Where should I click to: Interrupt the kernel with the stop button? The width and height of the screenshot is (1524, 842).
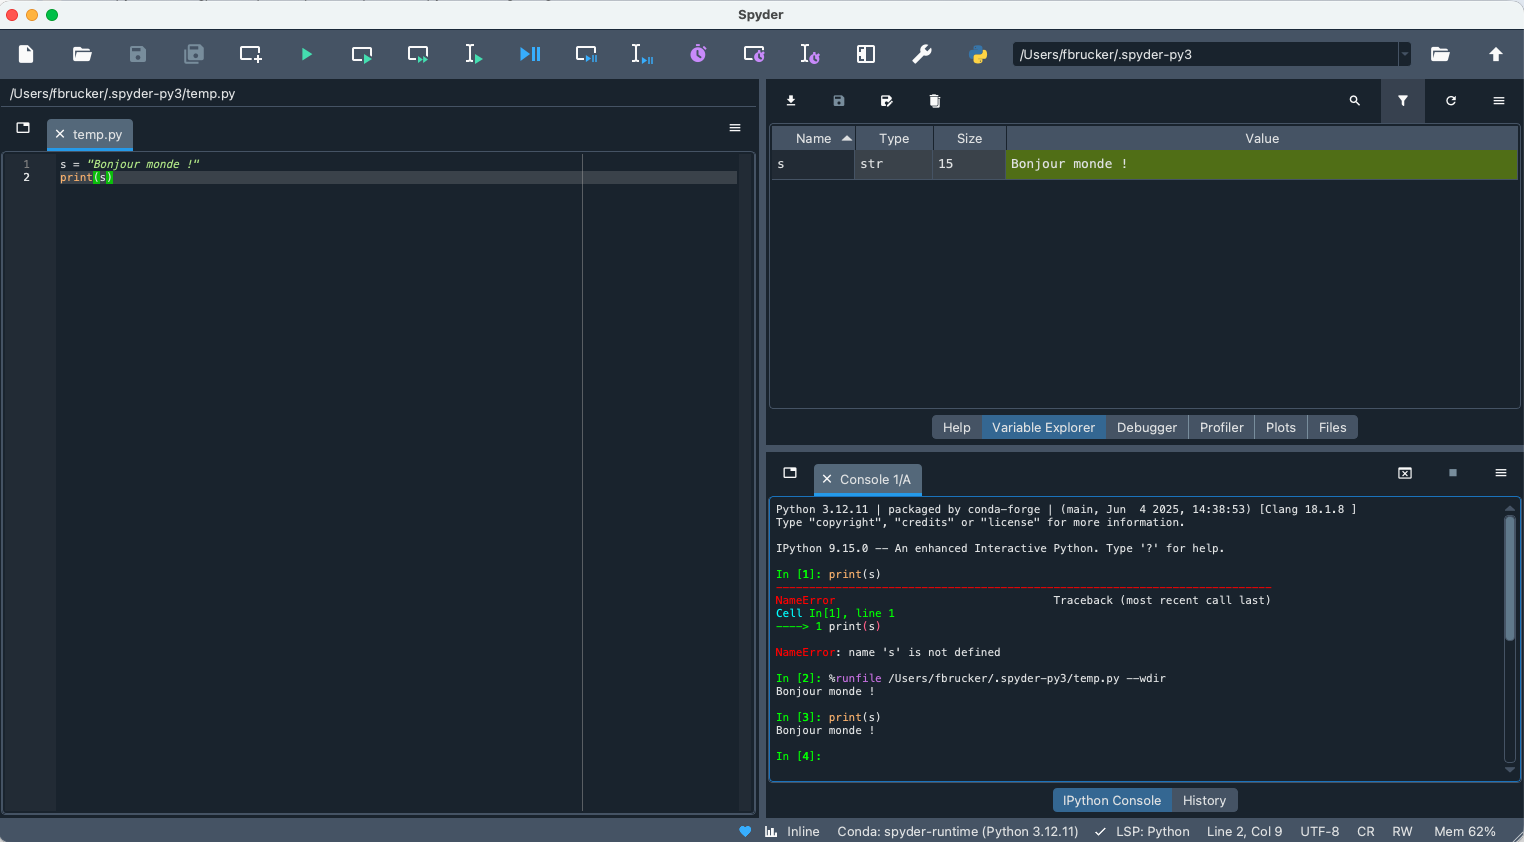click(x=1453, y=473)
